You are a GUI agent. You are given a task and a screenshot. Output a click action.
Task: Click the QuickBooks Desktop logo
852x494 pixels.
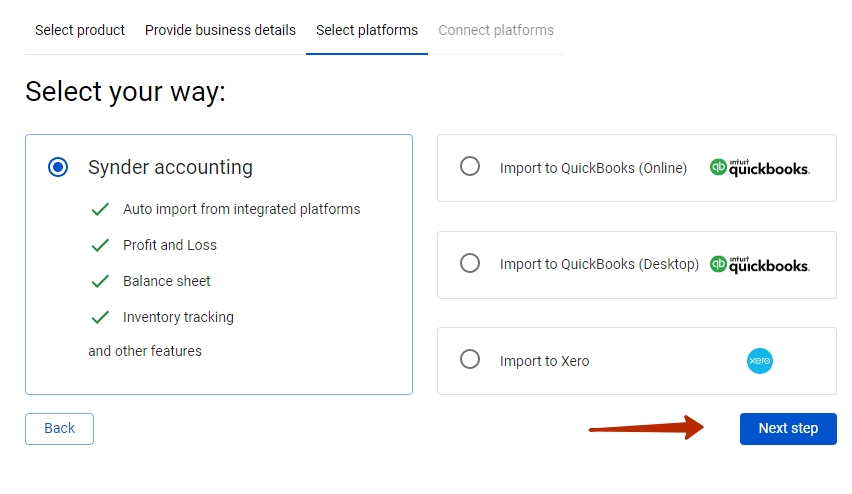(x=760, y=264)
